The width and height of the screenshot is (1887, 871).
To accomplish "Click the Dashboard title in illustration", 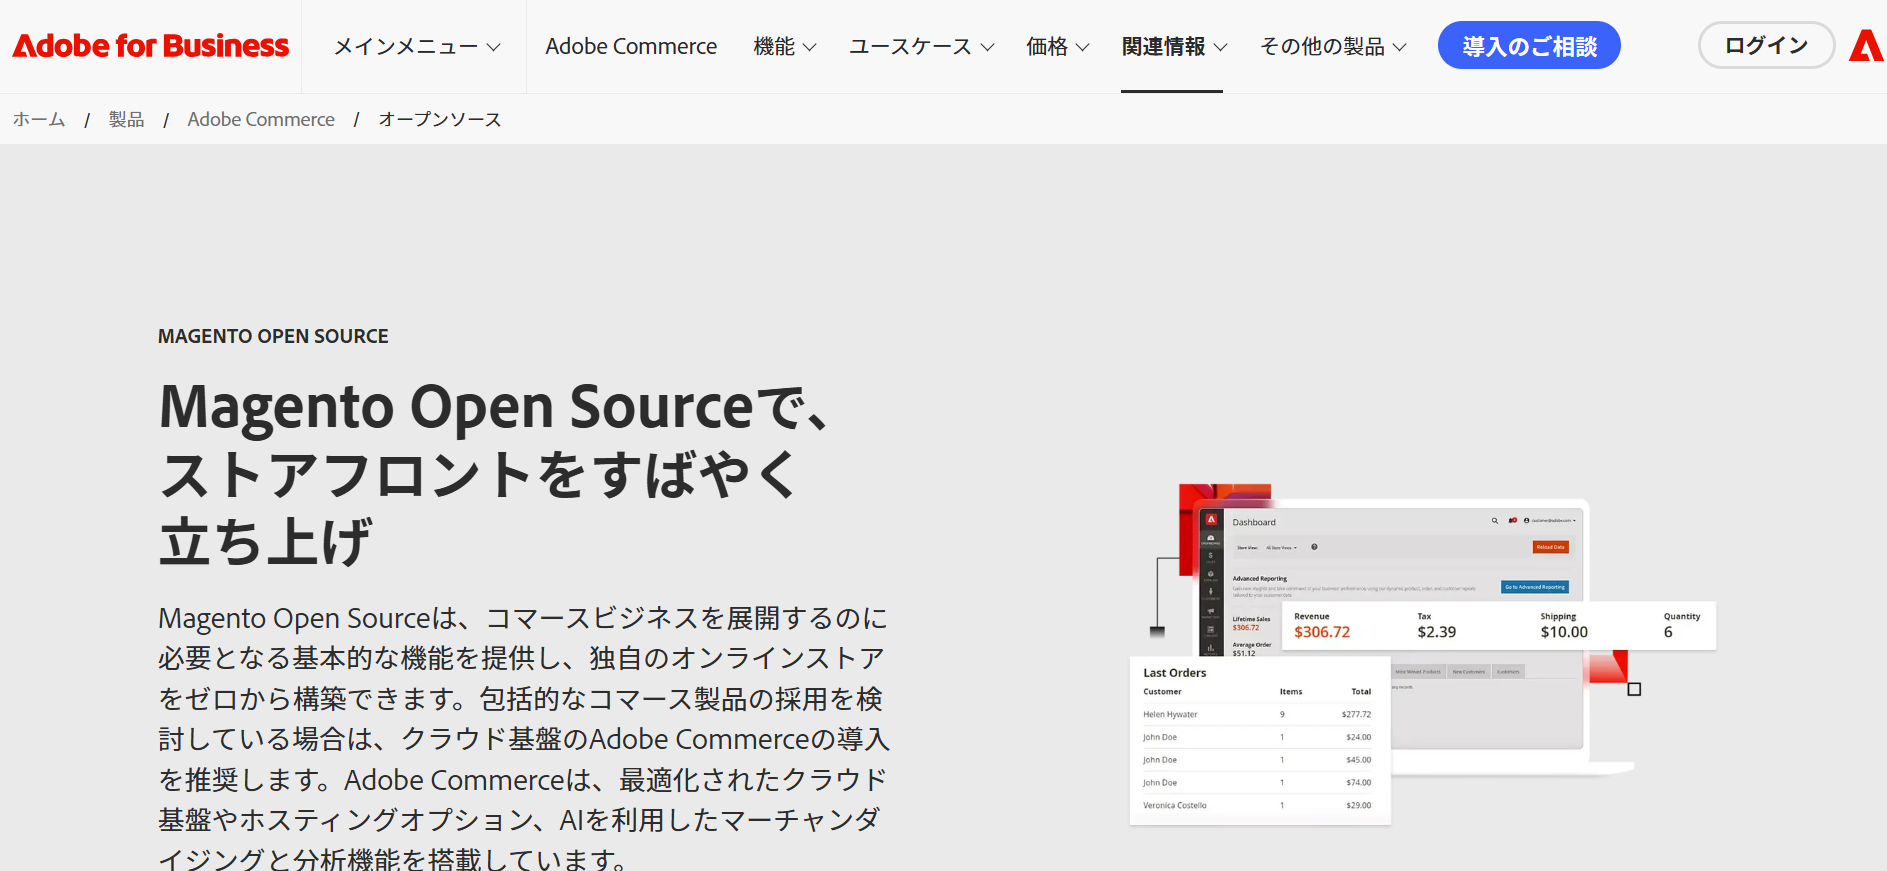I will click(1254, 522).
